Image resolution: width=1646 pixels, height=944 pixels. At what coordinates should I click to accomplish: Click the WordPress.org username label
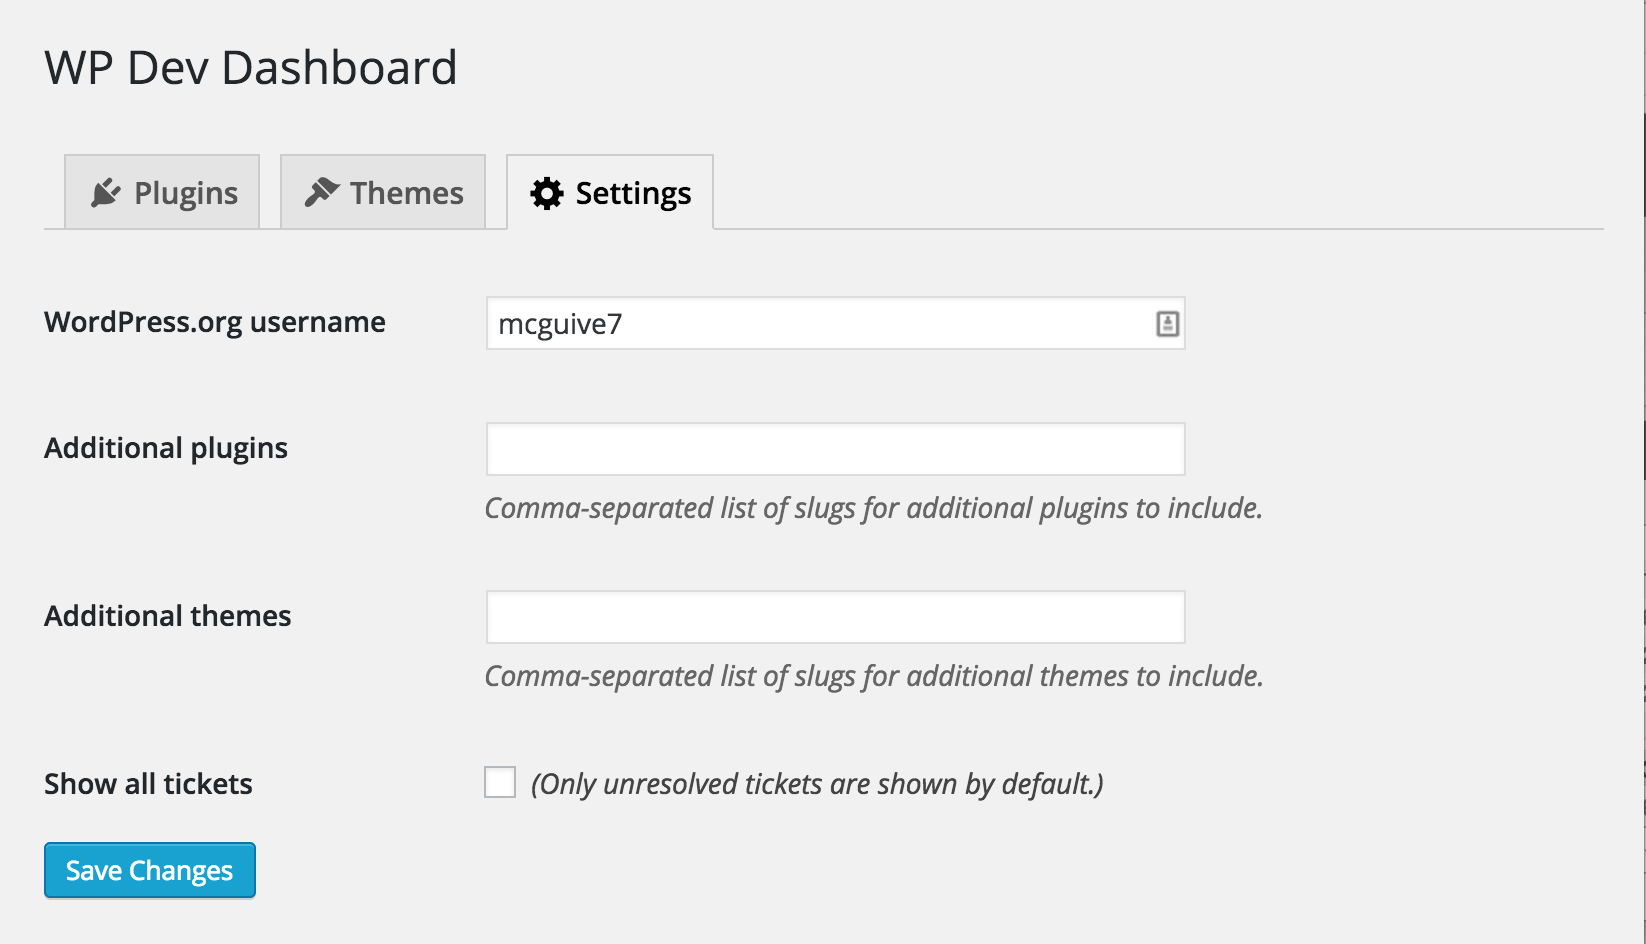point(215,322)
